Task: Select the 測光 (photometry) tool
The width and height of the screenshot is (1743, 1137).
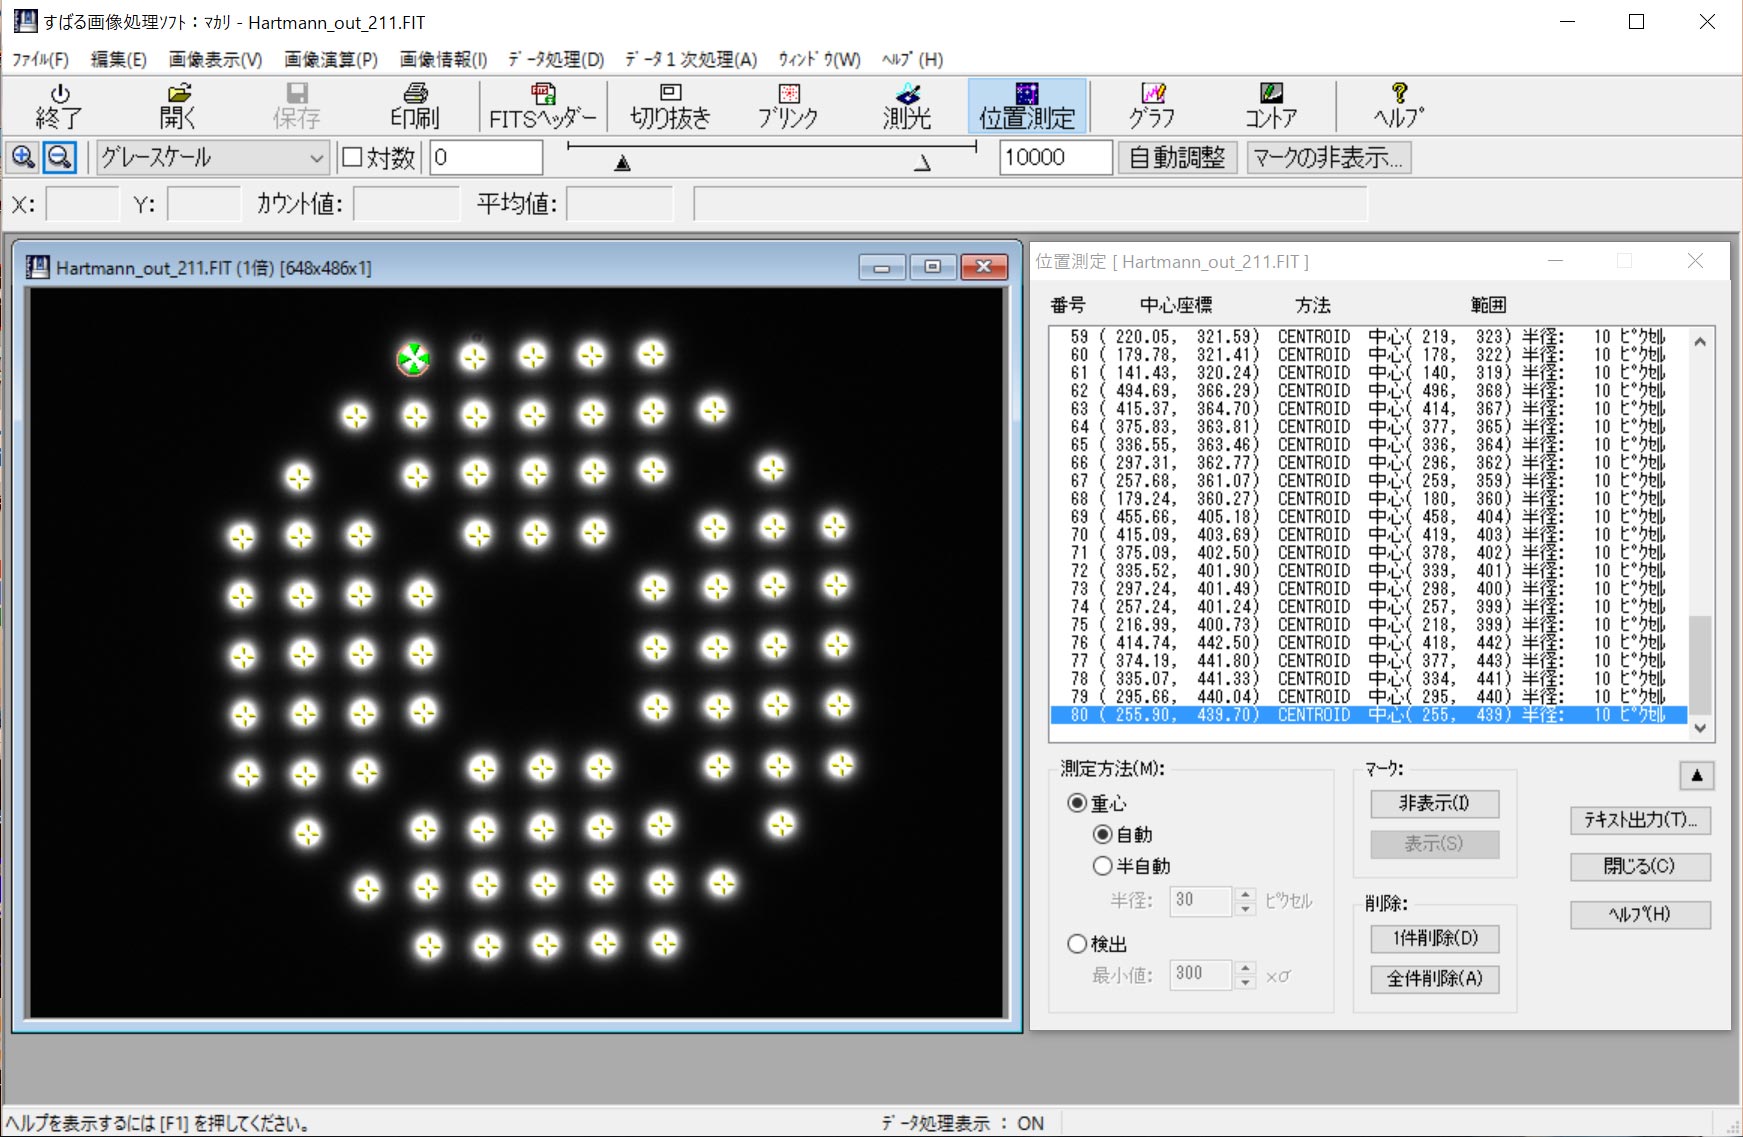Action: (907, 106)
